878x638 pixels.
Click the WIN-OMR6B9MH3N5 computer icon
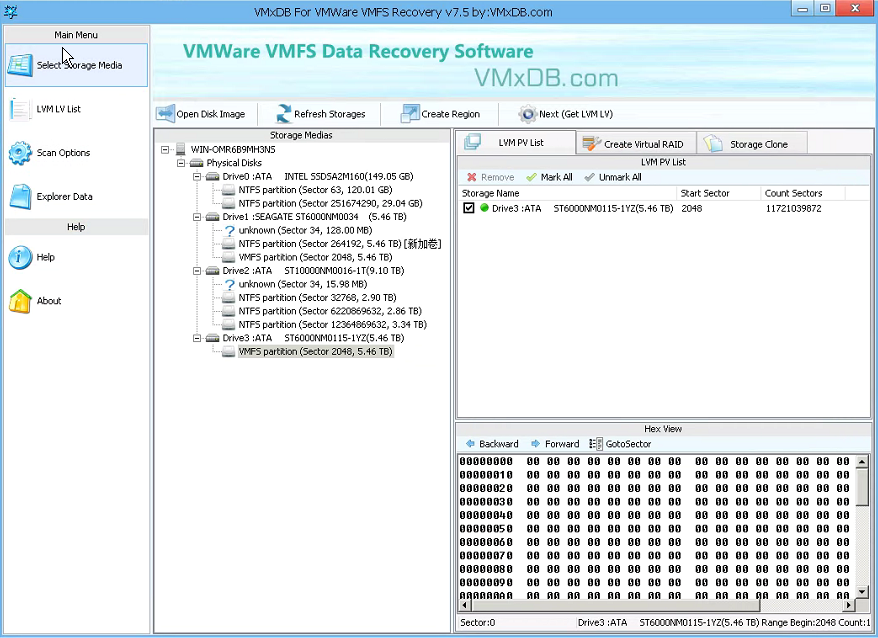[180, 149]
